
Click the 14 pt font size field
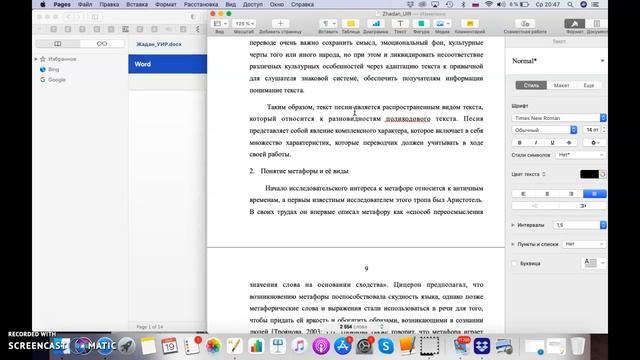pyautogui.click(x=592, y=130)
